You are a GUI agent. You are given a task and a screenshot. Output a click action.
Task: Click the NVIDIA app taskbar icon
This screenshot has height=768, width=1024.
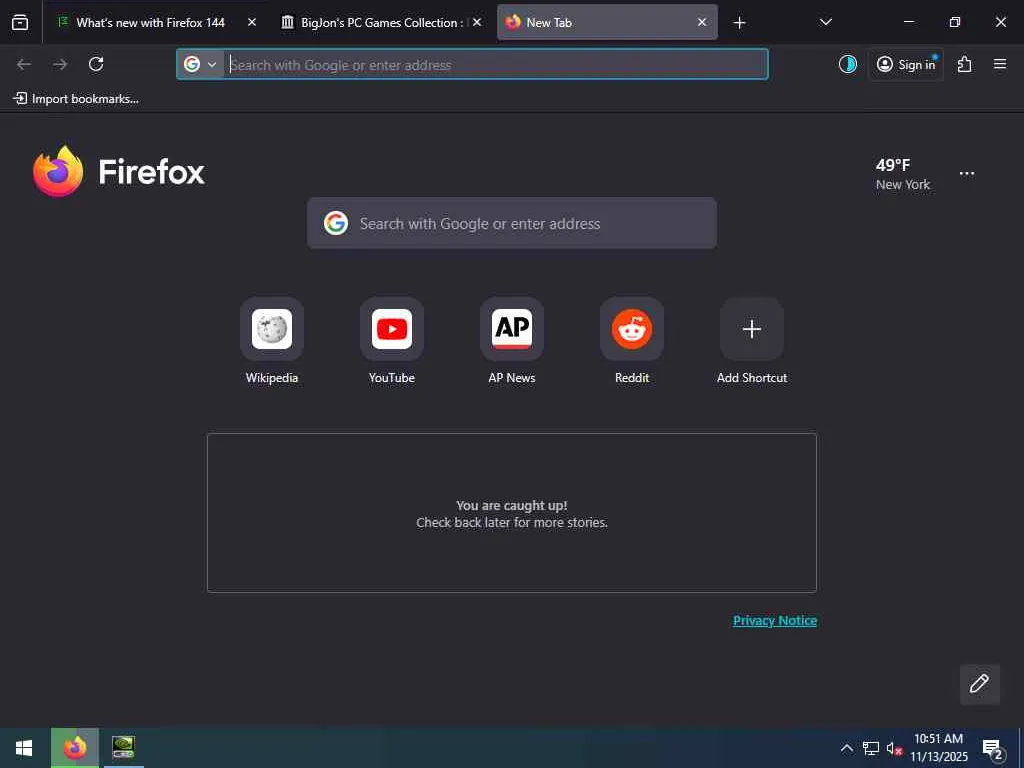coord(123,748)
